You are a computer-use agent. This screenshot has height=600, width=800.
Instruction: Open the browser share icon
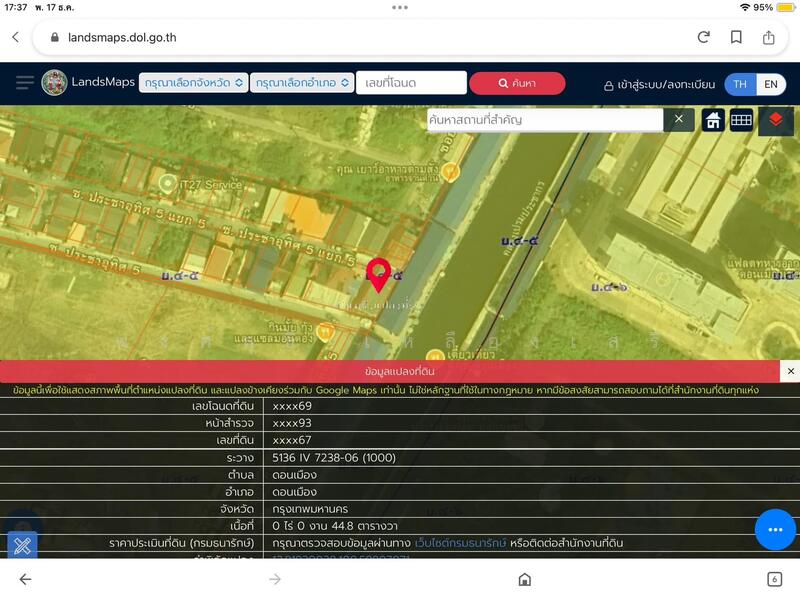[769, 37]
